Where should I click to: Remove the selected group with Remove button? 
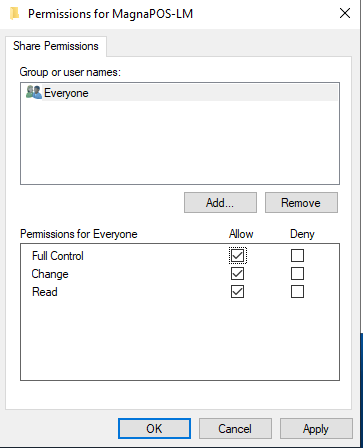[301, 202]
